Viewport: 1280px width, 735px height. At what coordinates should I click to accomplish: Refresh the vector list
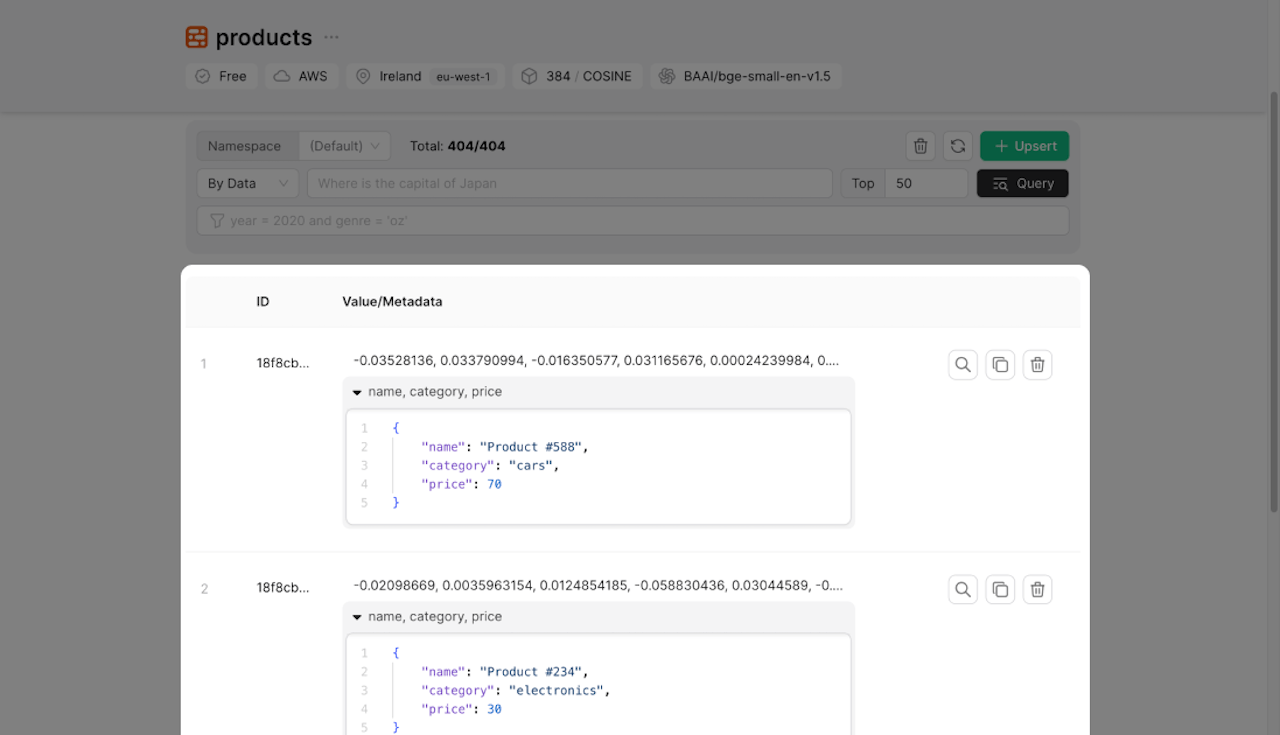pos(957,146)
